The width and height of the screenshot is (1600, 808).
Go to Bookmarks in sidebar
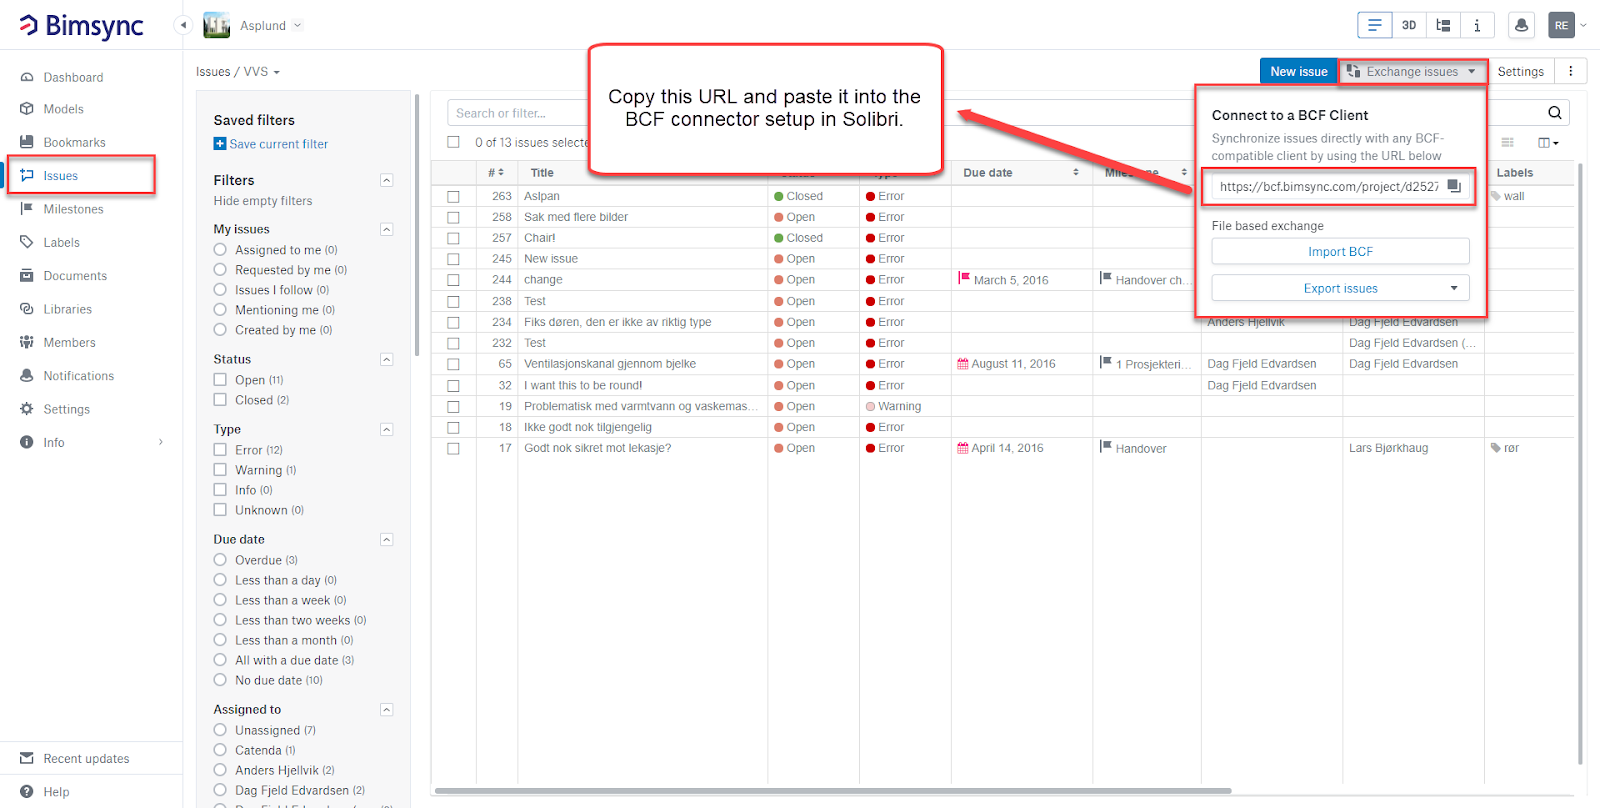pos(74,142)
